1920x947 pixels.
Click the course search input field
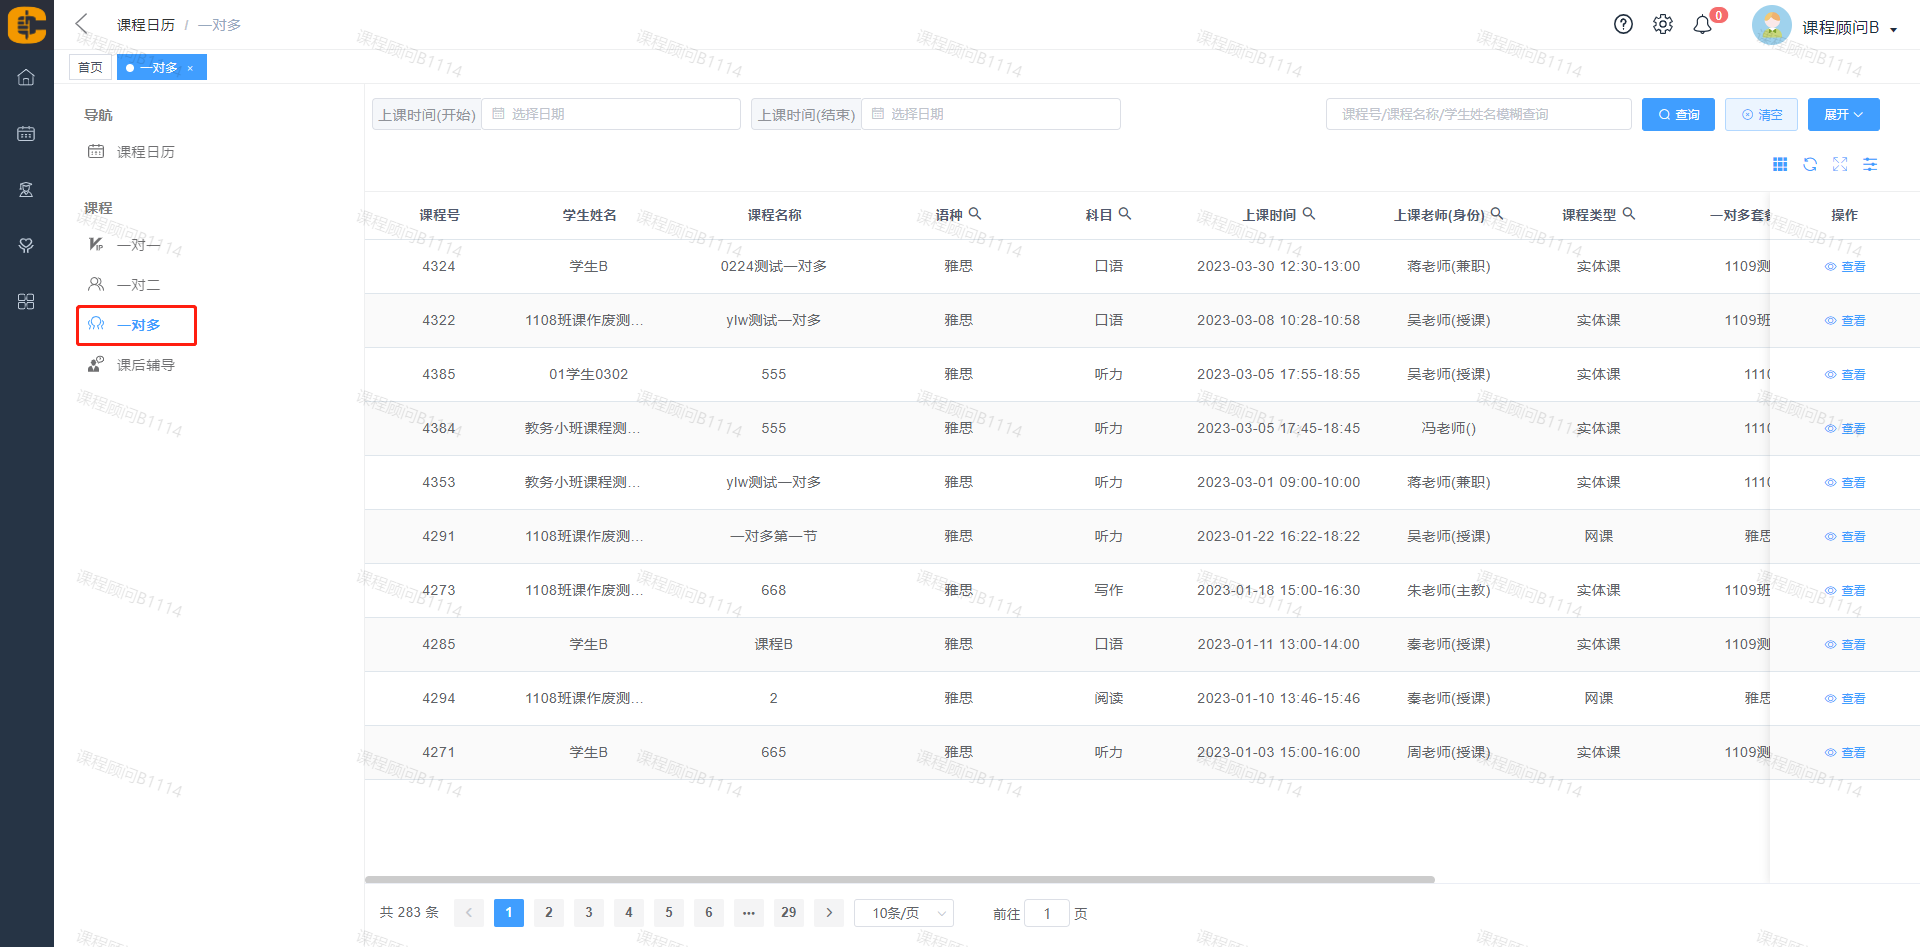(1478, 115)
